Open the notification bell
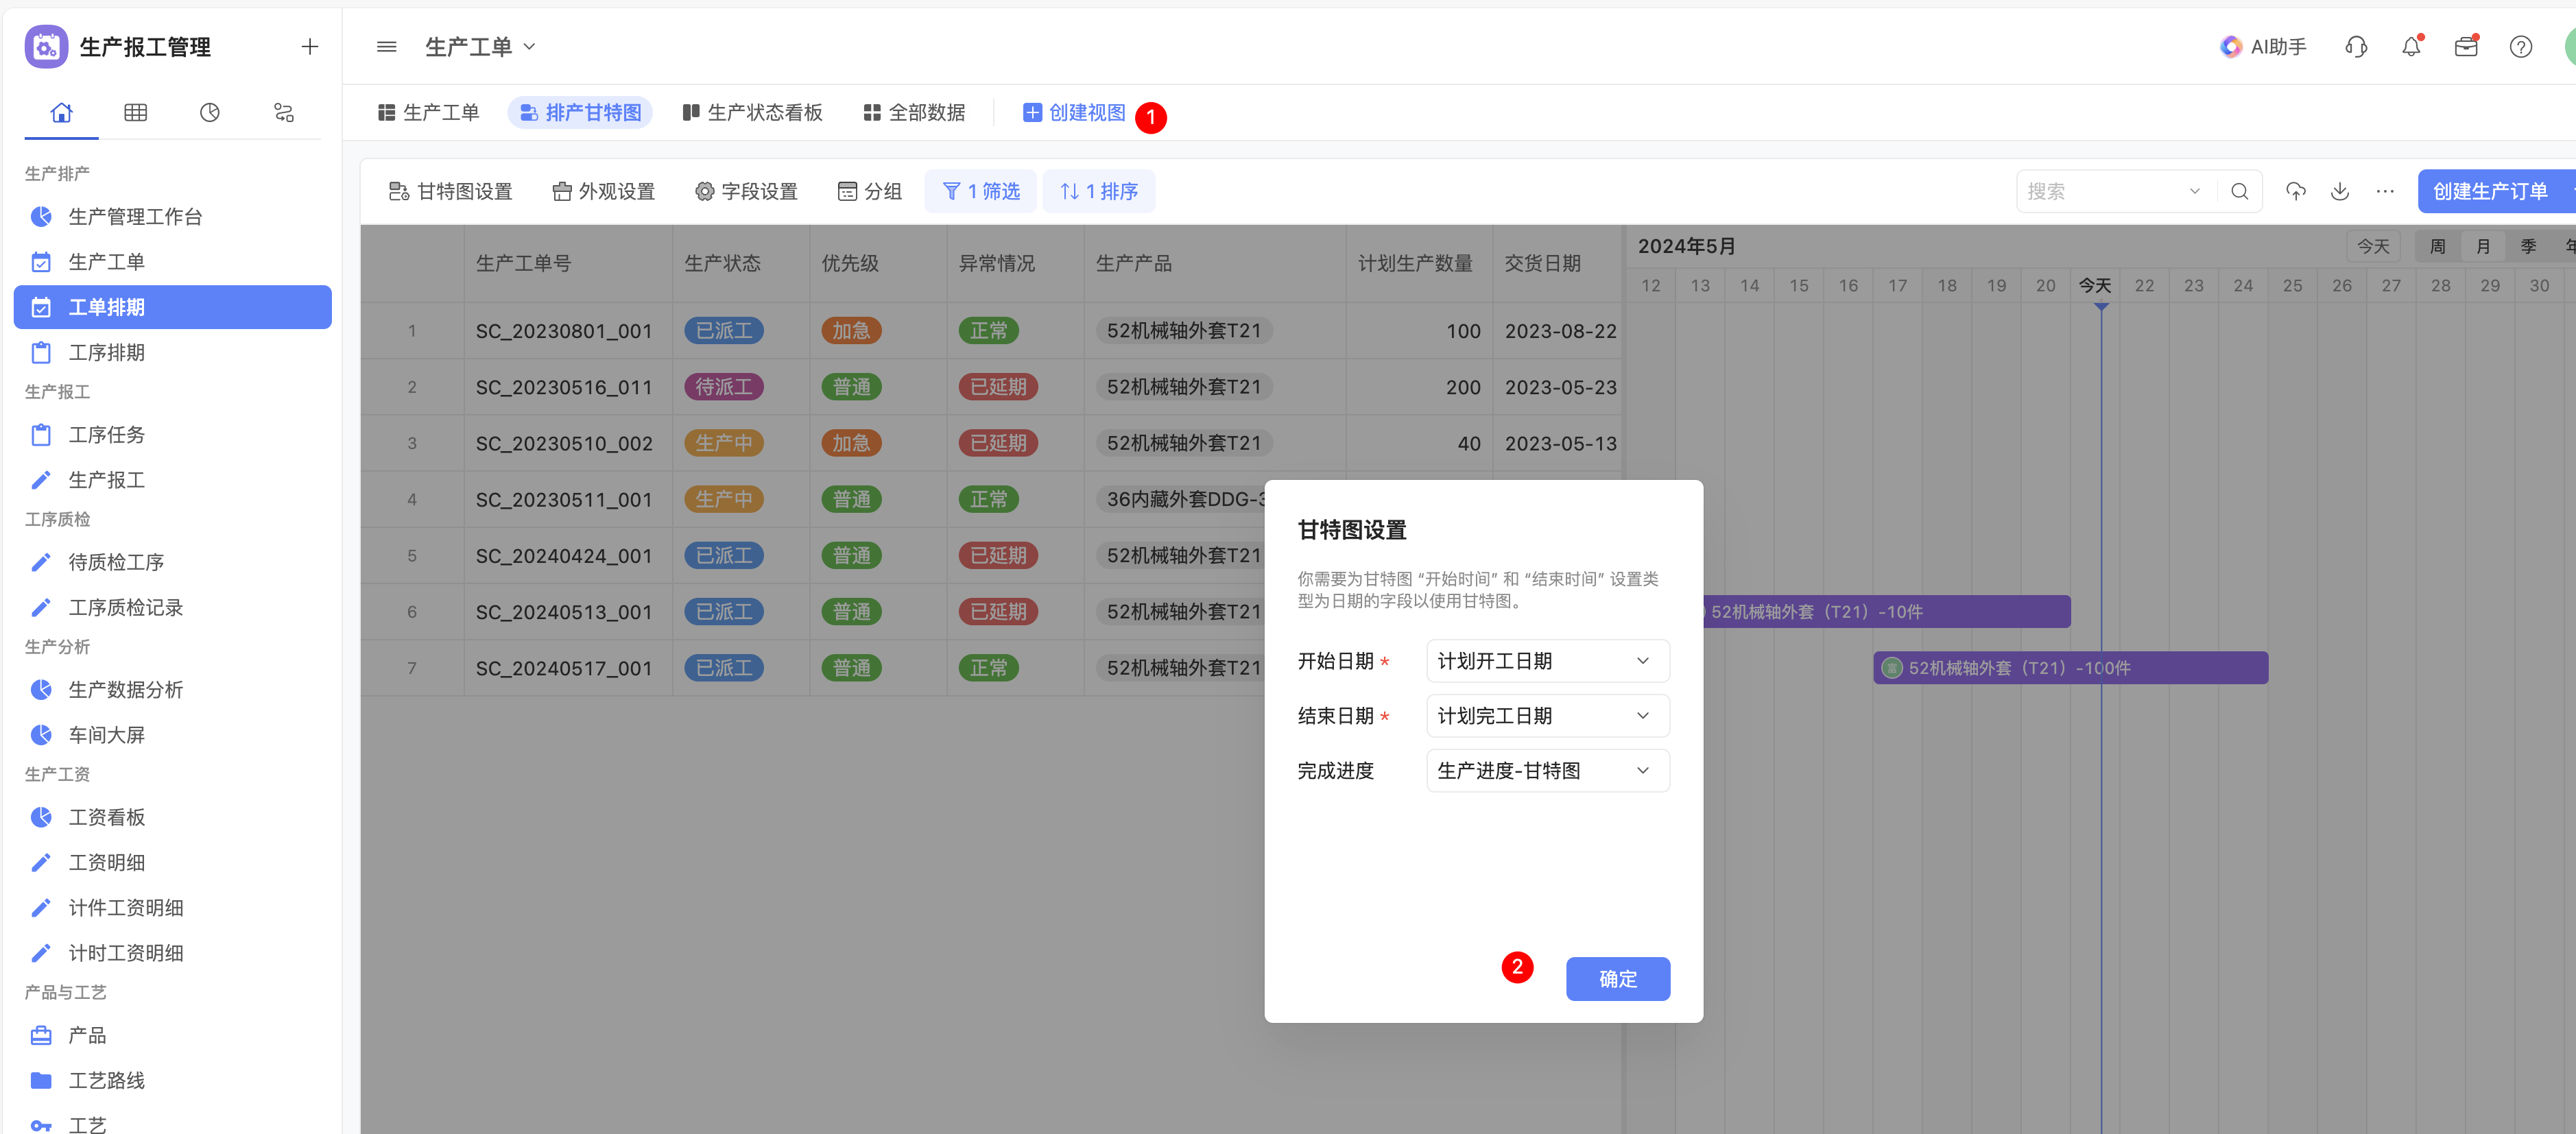The image size is (2576, 1134). (2411, 46)
